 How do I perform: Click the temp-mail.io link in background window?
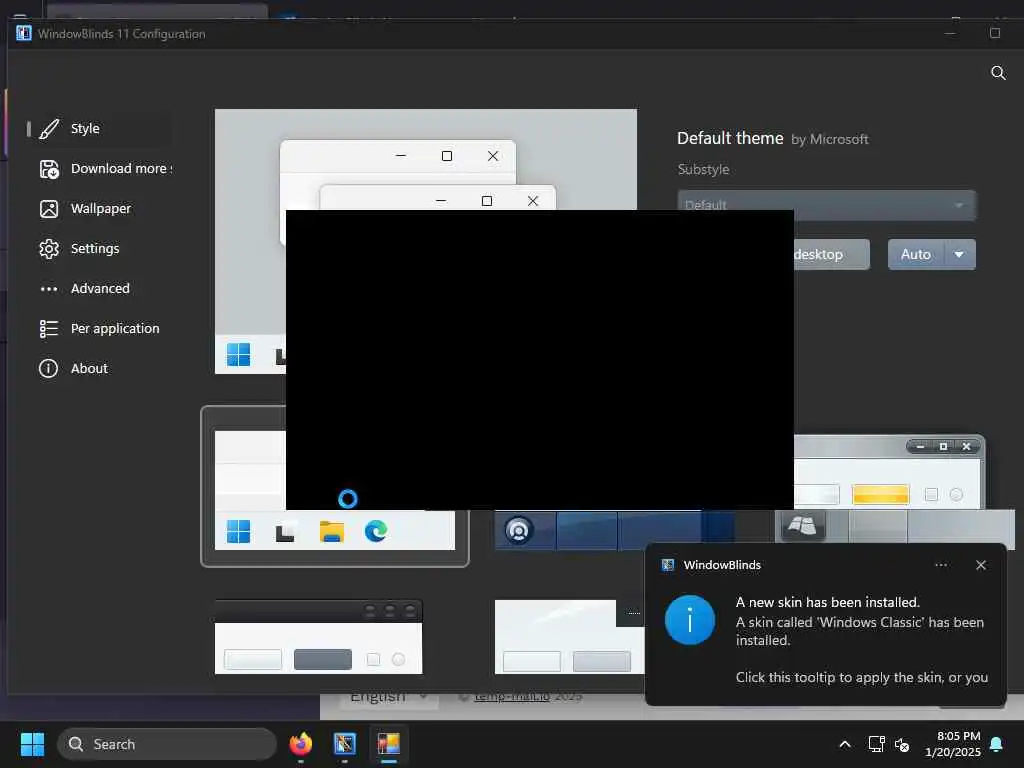(512, 697)
